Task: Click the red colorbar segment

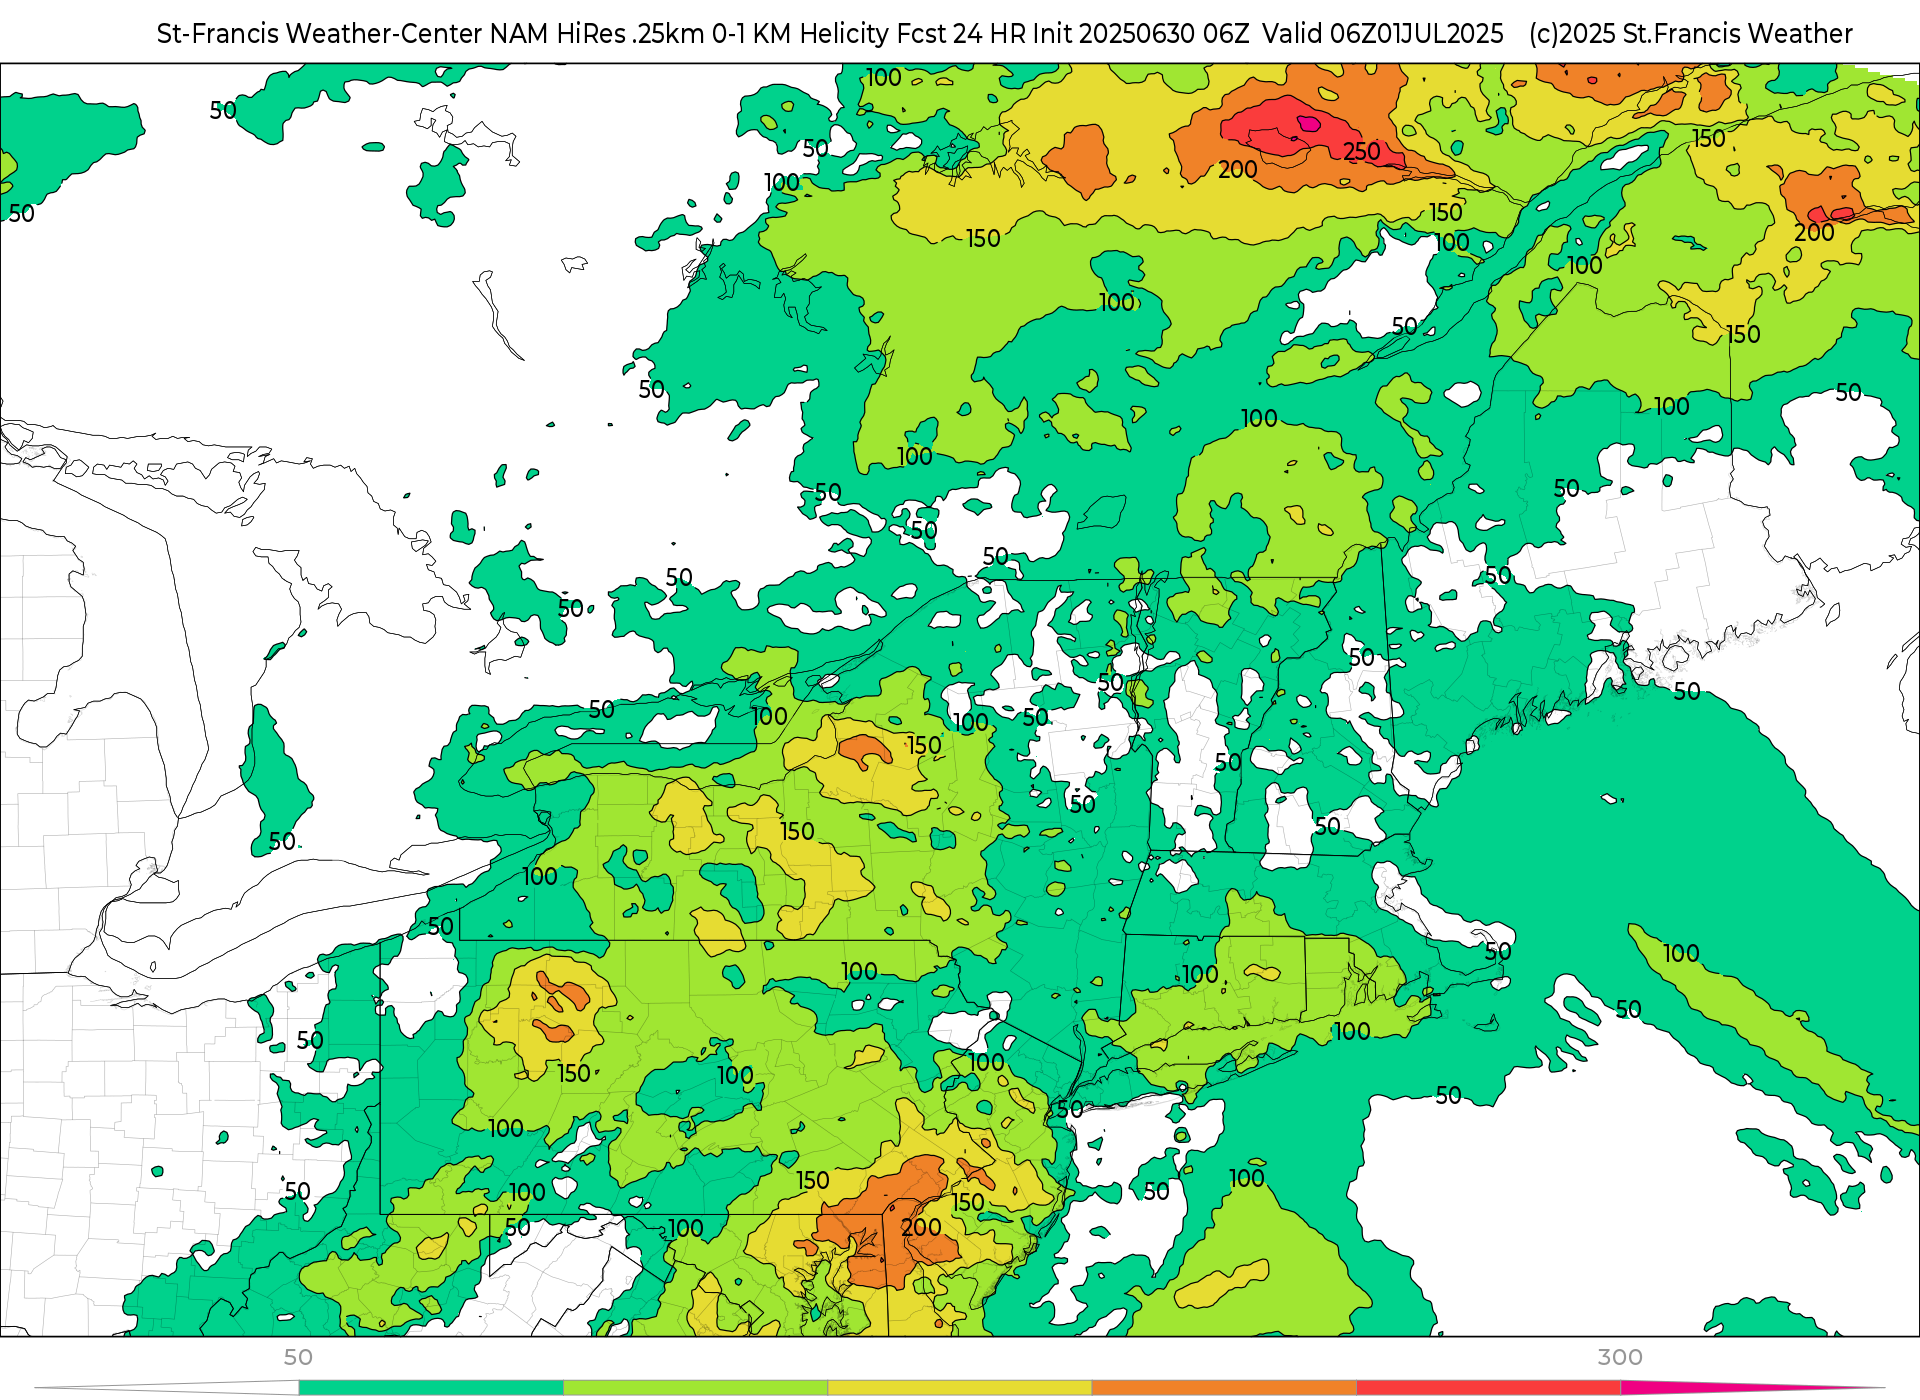Action: click(1489, 1387)
